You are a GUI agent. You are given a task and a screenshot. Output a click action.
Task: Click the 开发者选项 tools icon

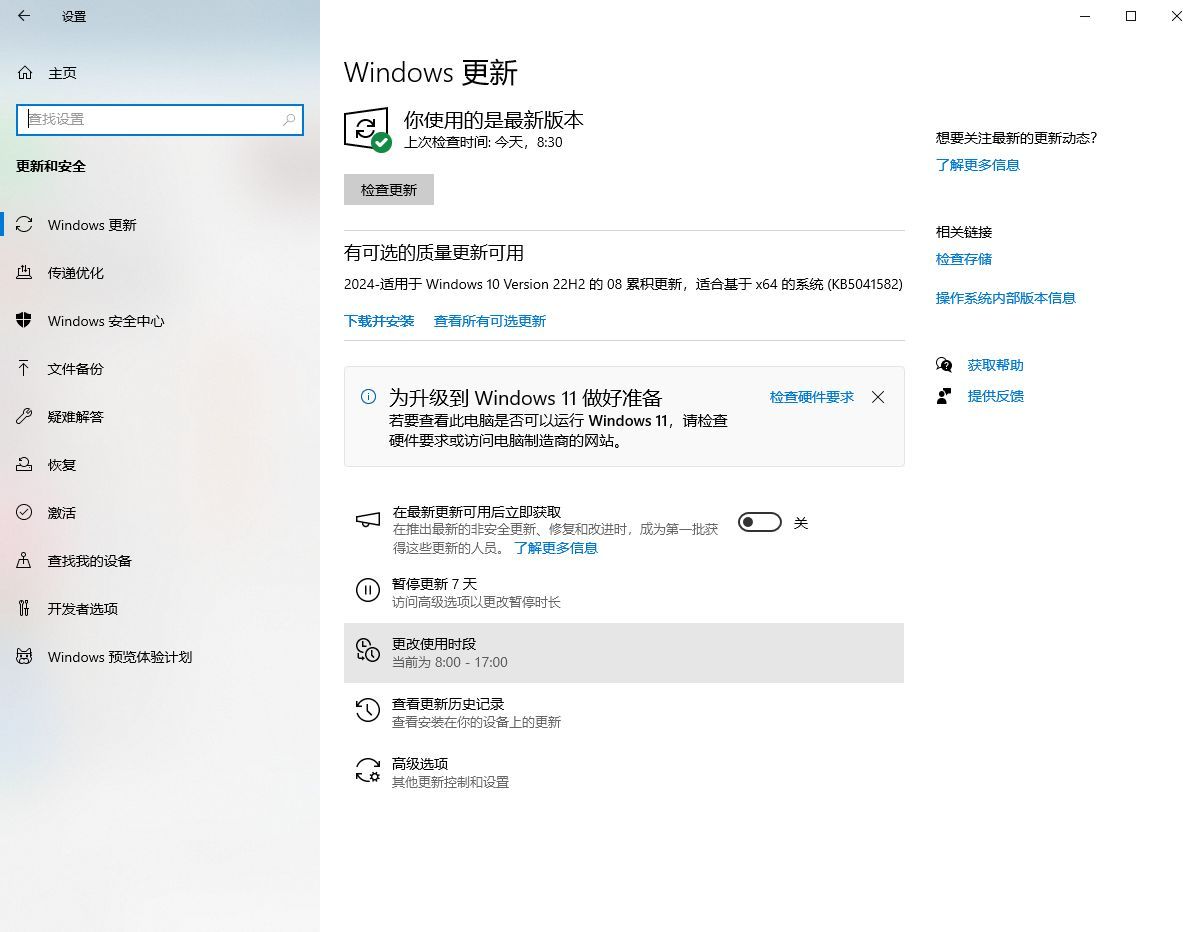[25, 609]
